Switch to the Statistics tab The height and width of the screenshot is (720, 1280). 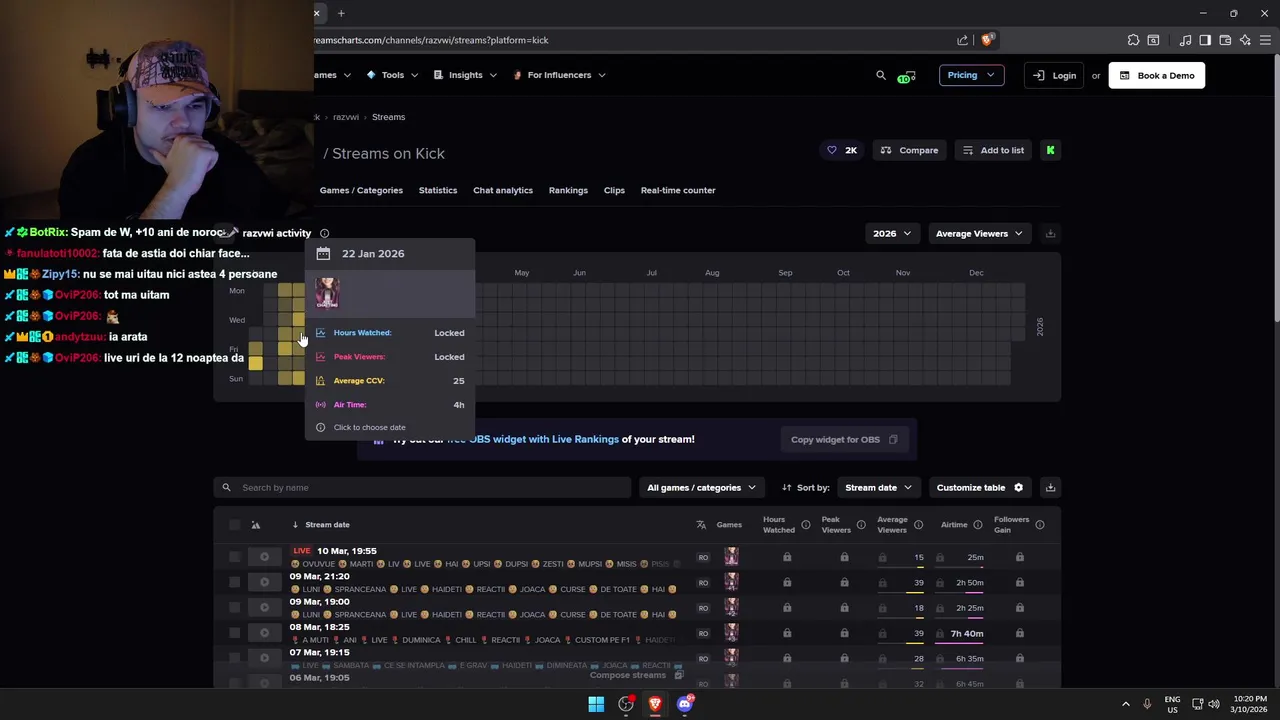coord(438,190)
